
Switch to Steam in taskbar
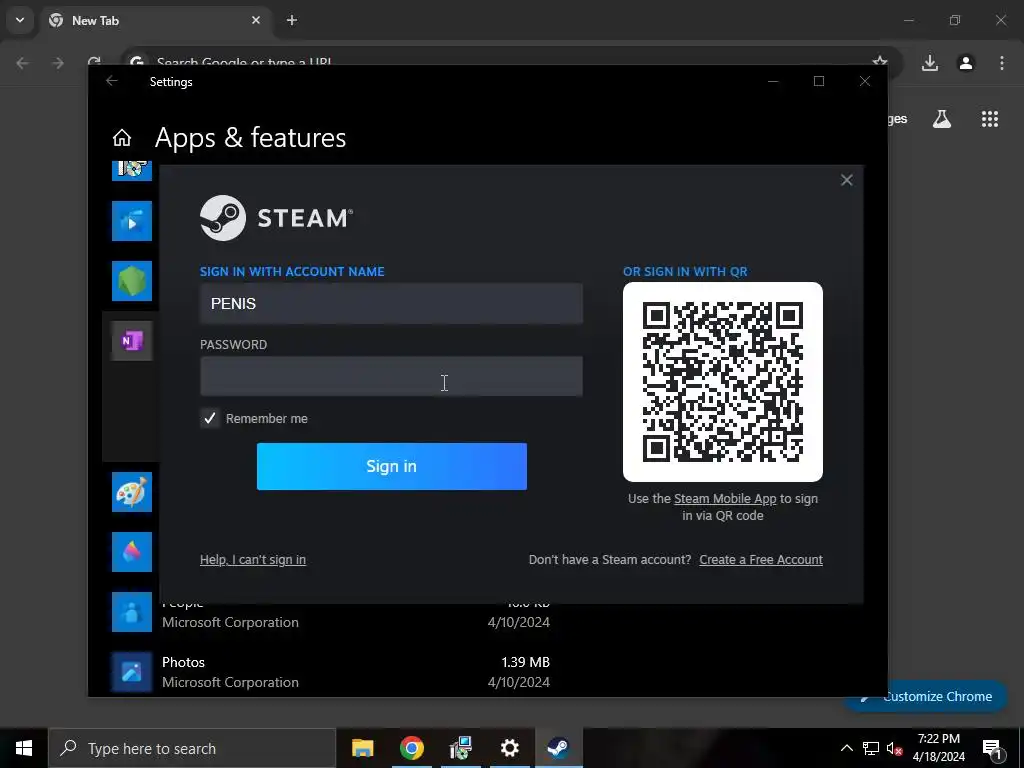pos(558,748)
